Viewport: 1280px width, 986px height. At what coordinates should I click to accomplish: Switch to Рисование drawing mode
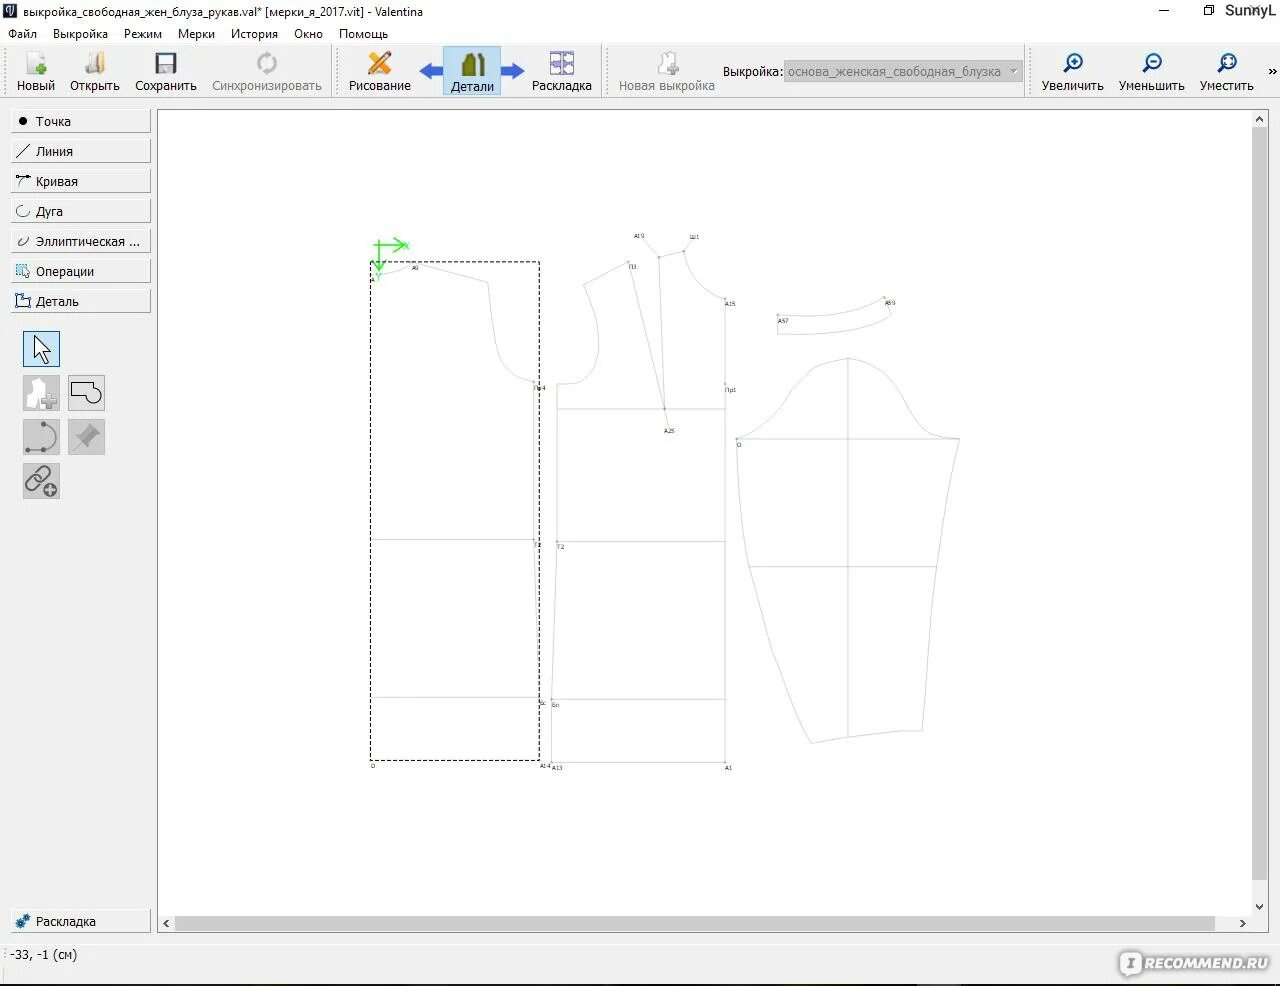380,71
